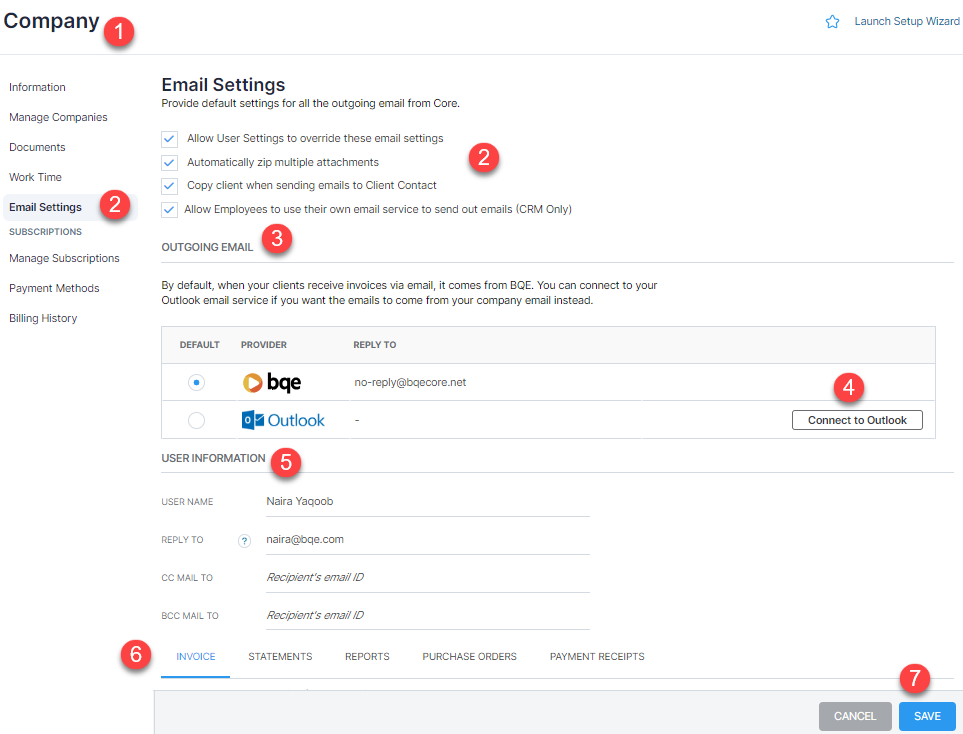Toggle Allow User Settings override checkbox

(x=170, y=139)
